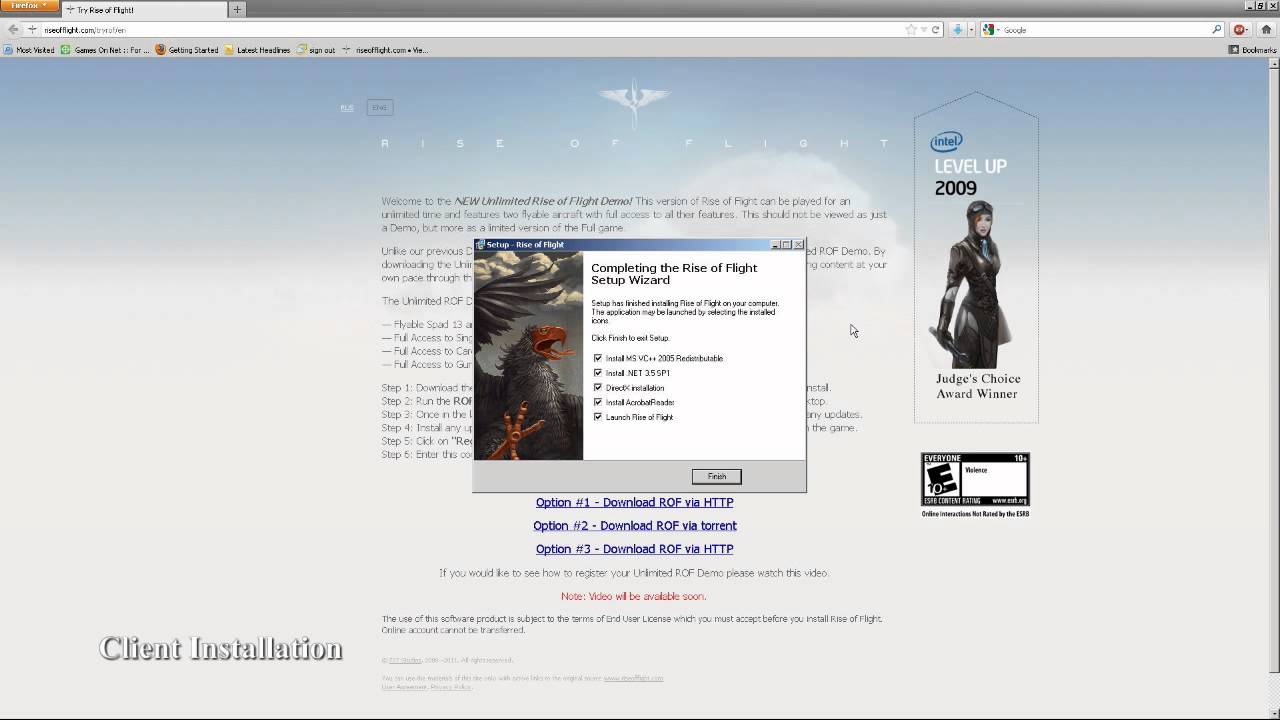This screenshot has width=1280, height=720.
Task: Switch site language to RUS
Action: (x=347, y=107)
